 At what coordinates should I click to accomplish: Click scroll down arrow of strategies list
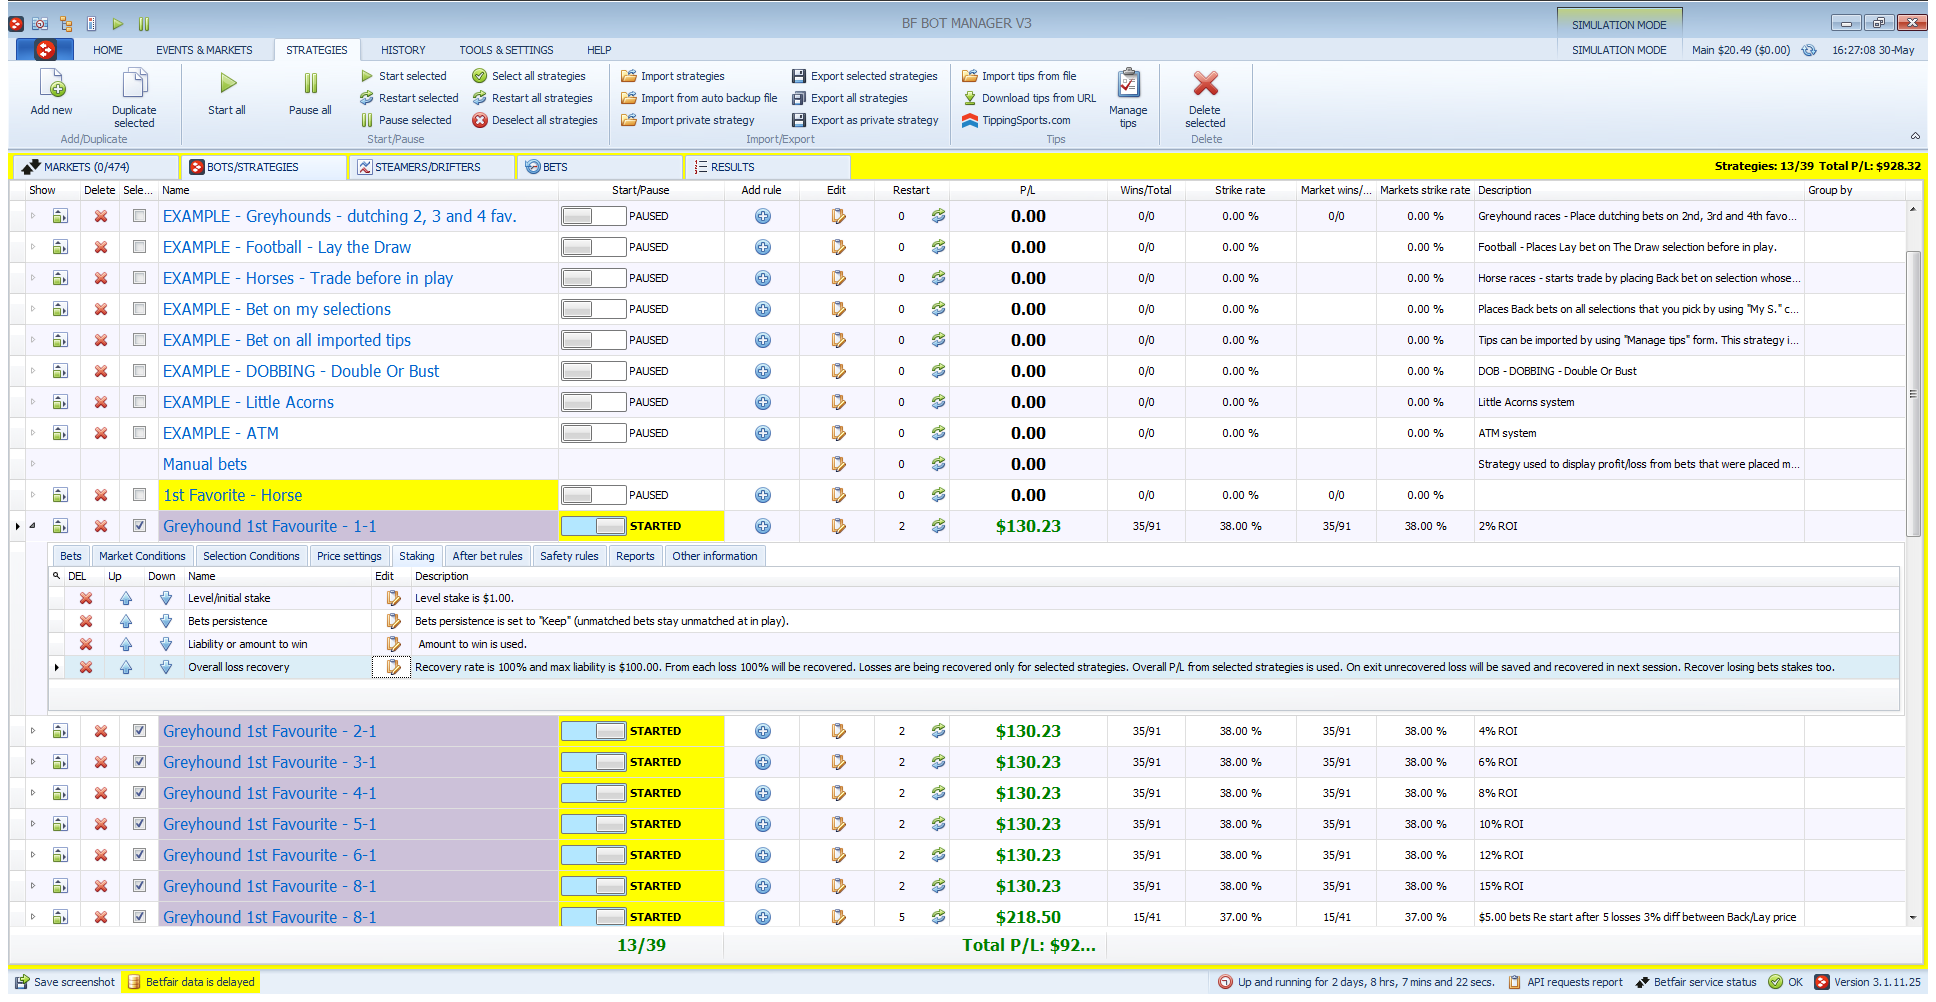tap(1913, 917)
